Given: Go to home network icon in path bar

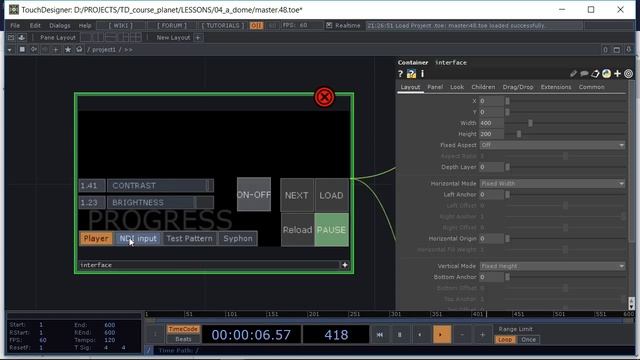Looking at the screenshot, I should [79, 49].
